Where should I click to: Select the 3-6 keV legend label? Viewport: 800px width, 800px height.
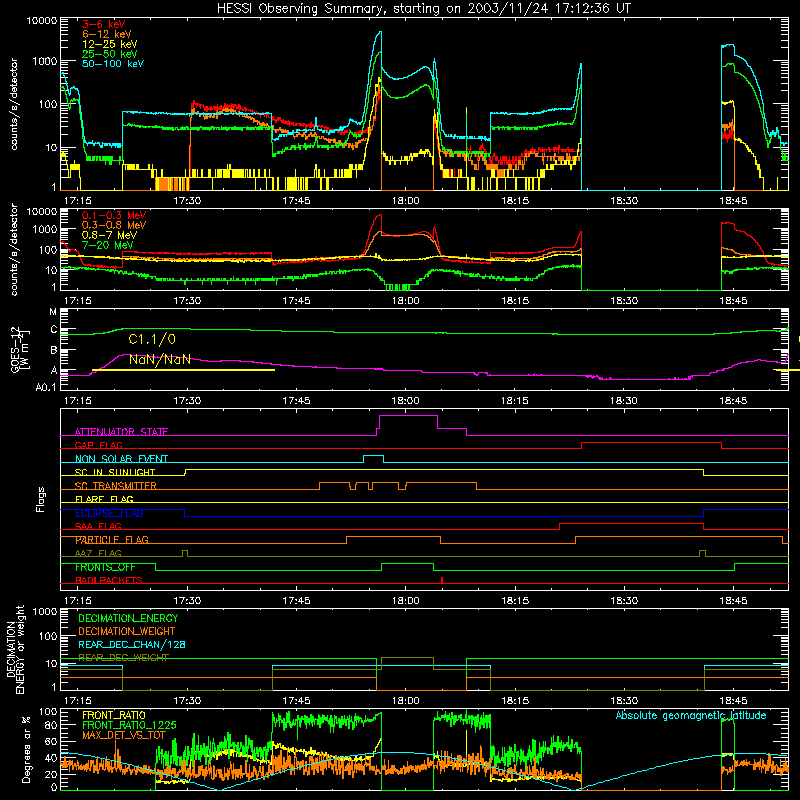coord(103,24)
